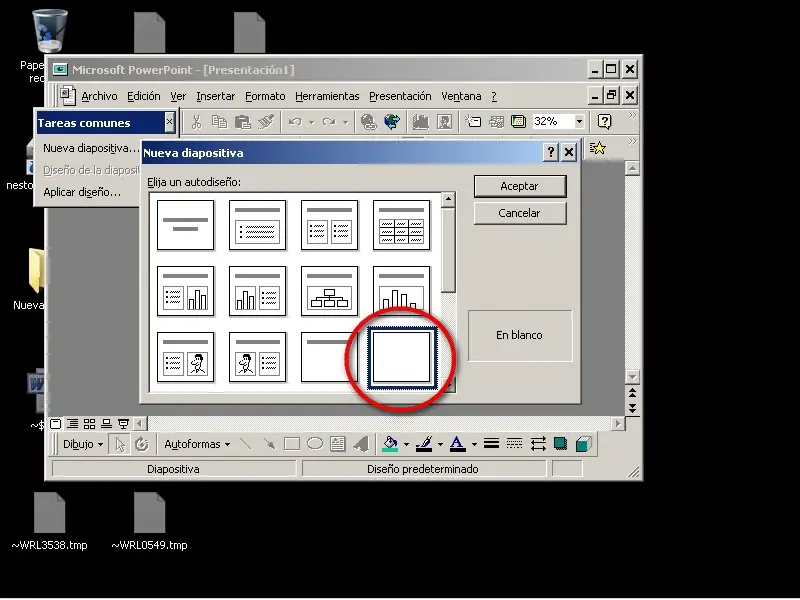Open the Line Color dropdown arrow

(x=440, y=444)
